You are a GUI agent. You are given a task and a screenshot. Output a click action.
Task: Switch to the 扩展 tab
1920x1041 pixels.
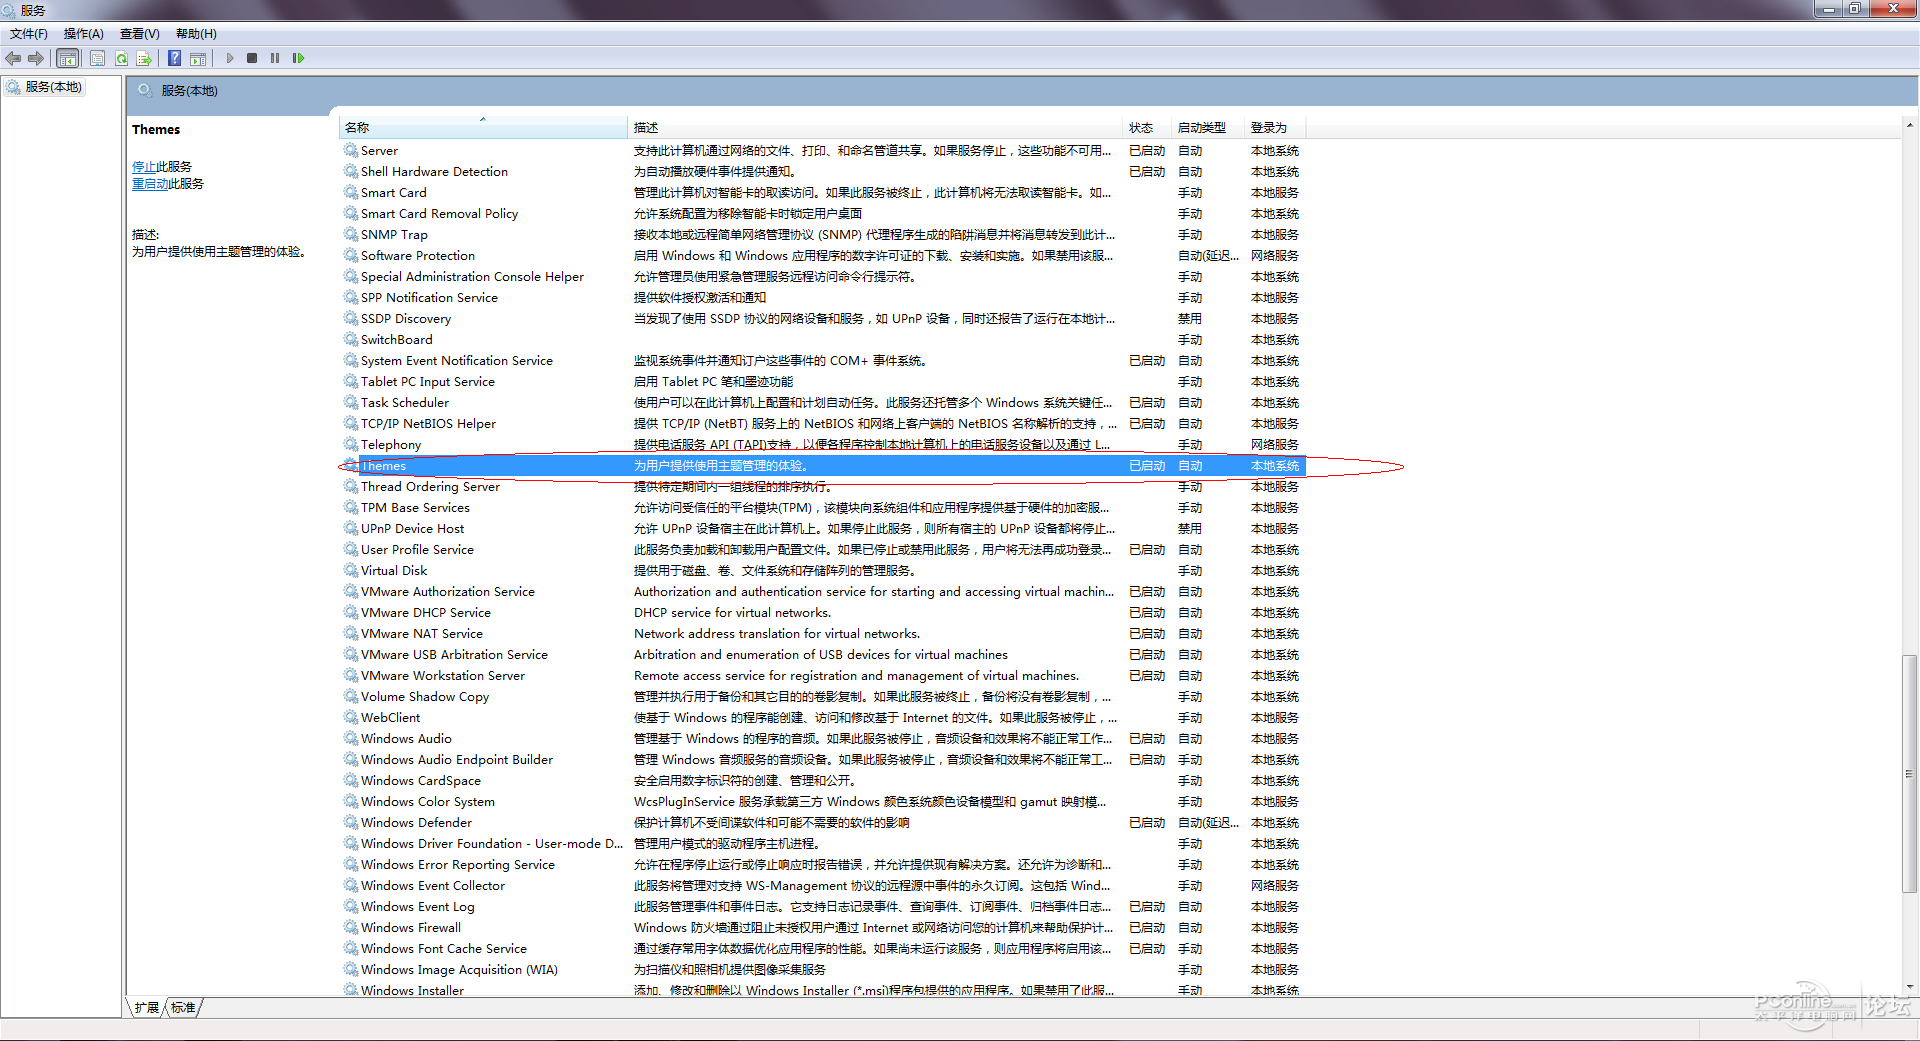147,1007
